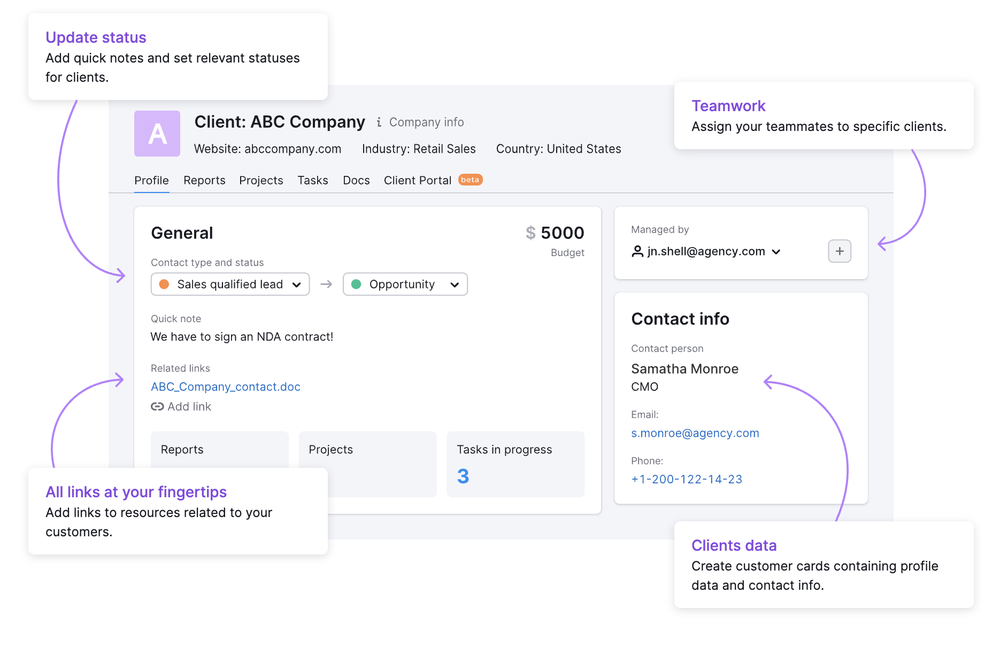
Task: Click the ABC Company avatar letter
Action: click(156, 133)
